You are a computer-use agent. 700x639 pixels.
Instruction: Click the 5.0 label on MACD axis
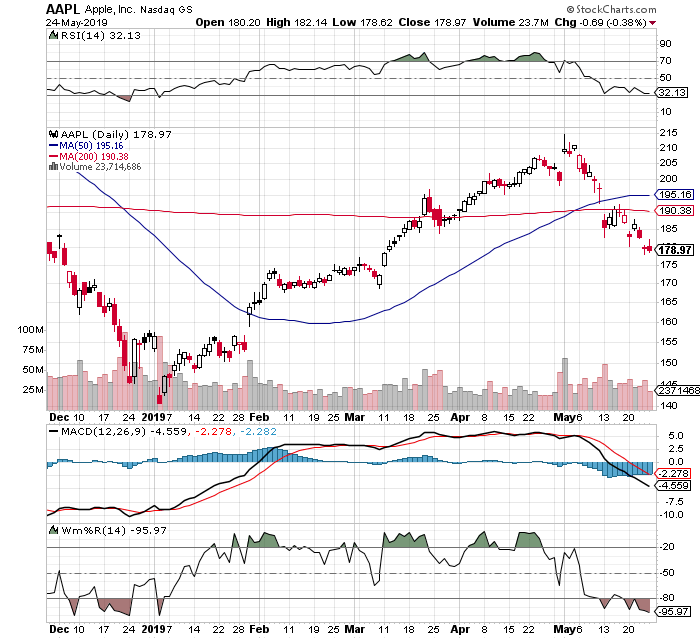[676, 435]
